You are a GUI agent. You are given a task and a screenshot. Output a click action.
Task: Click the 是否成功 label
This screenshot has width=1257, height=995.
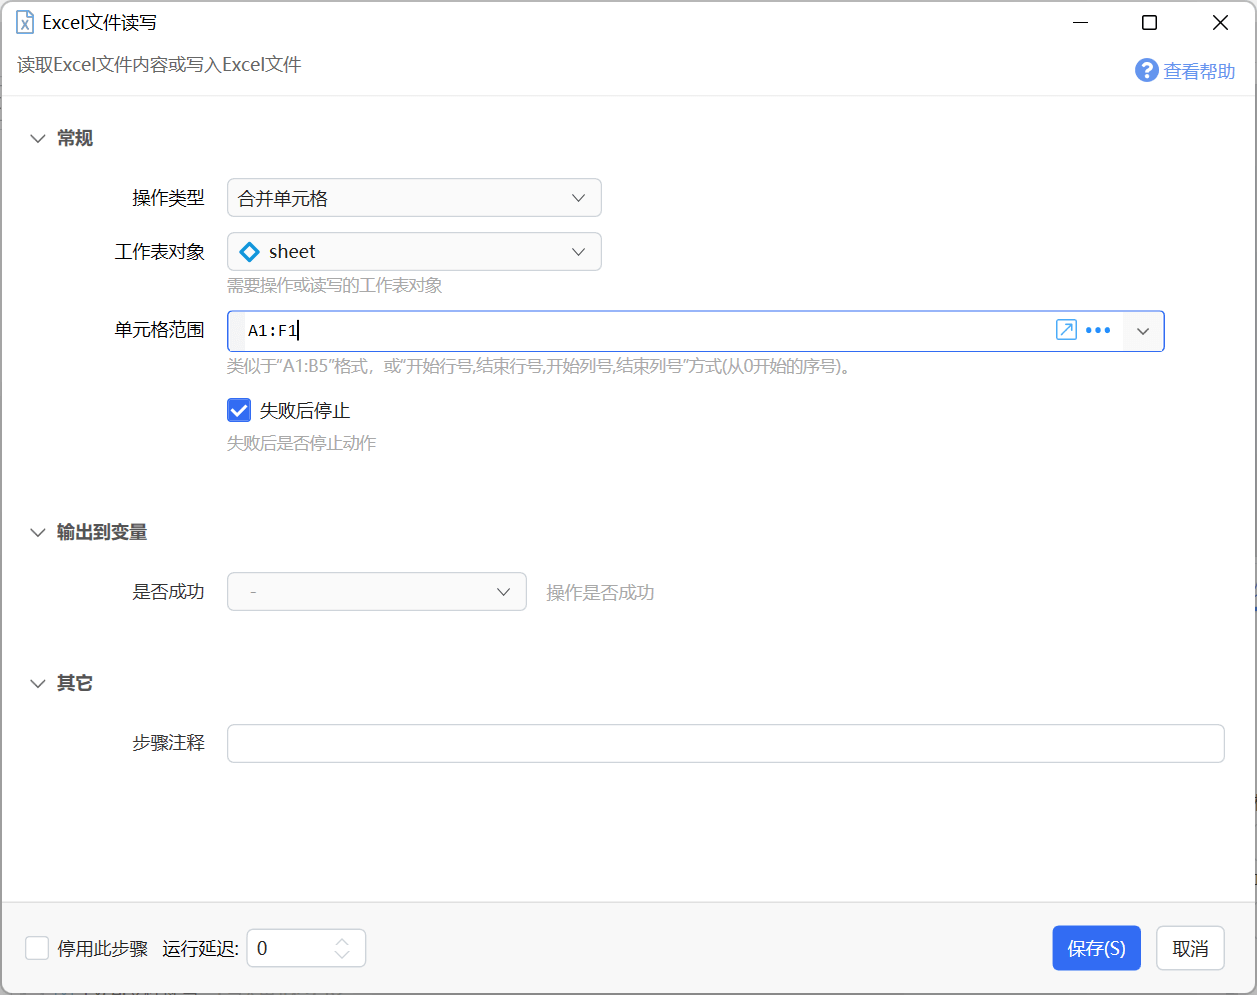tap(168, 592)
